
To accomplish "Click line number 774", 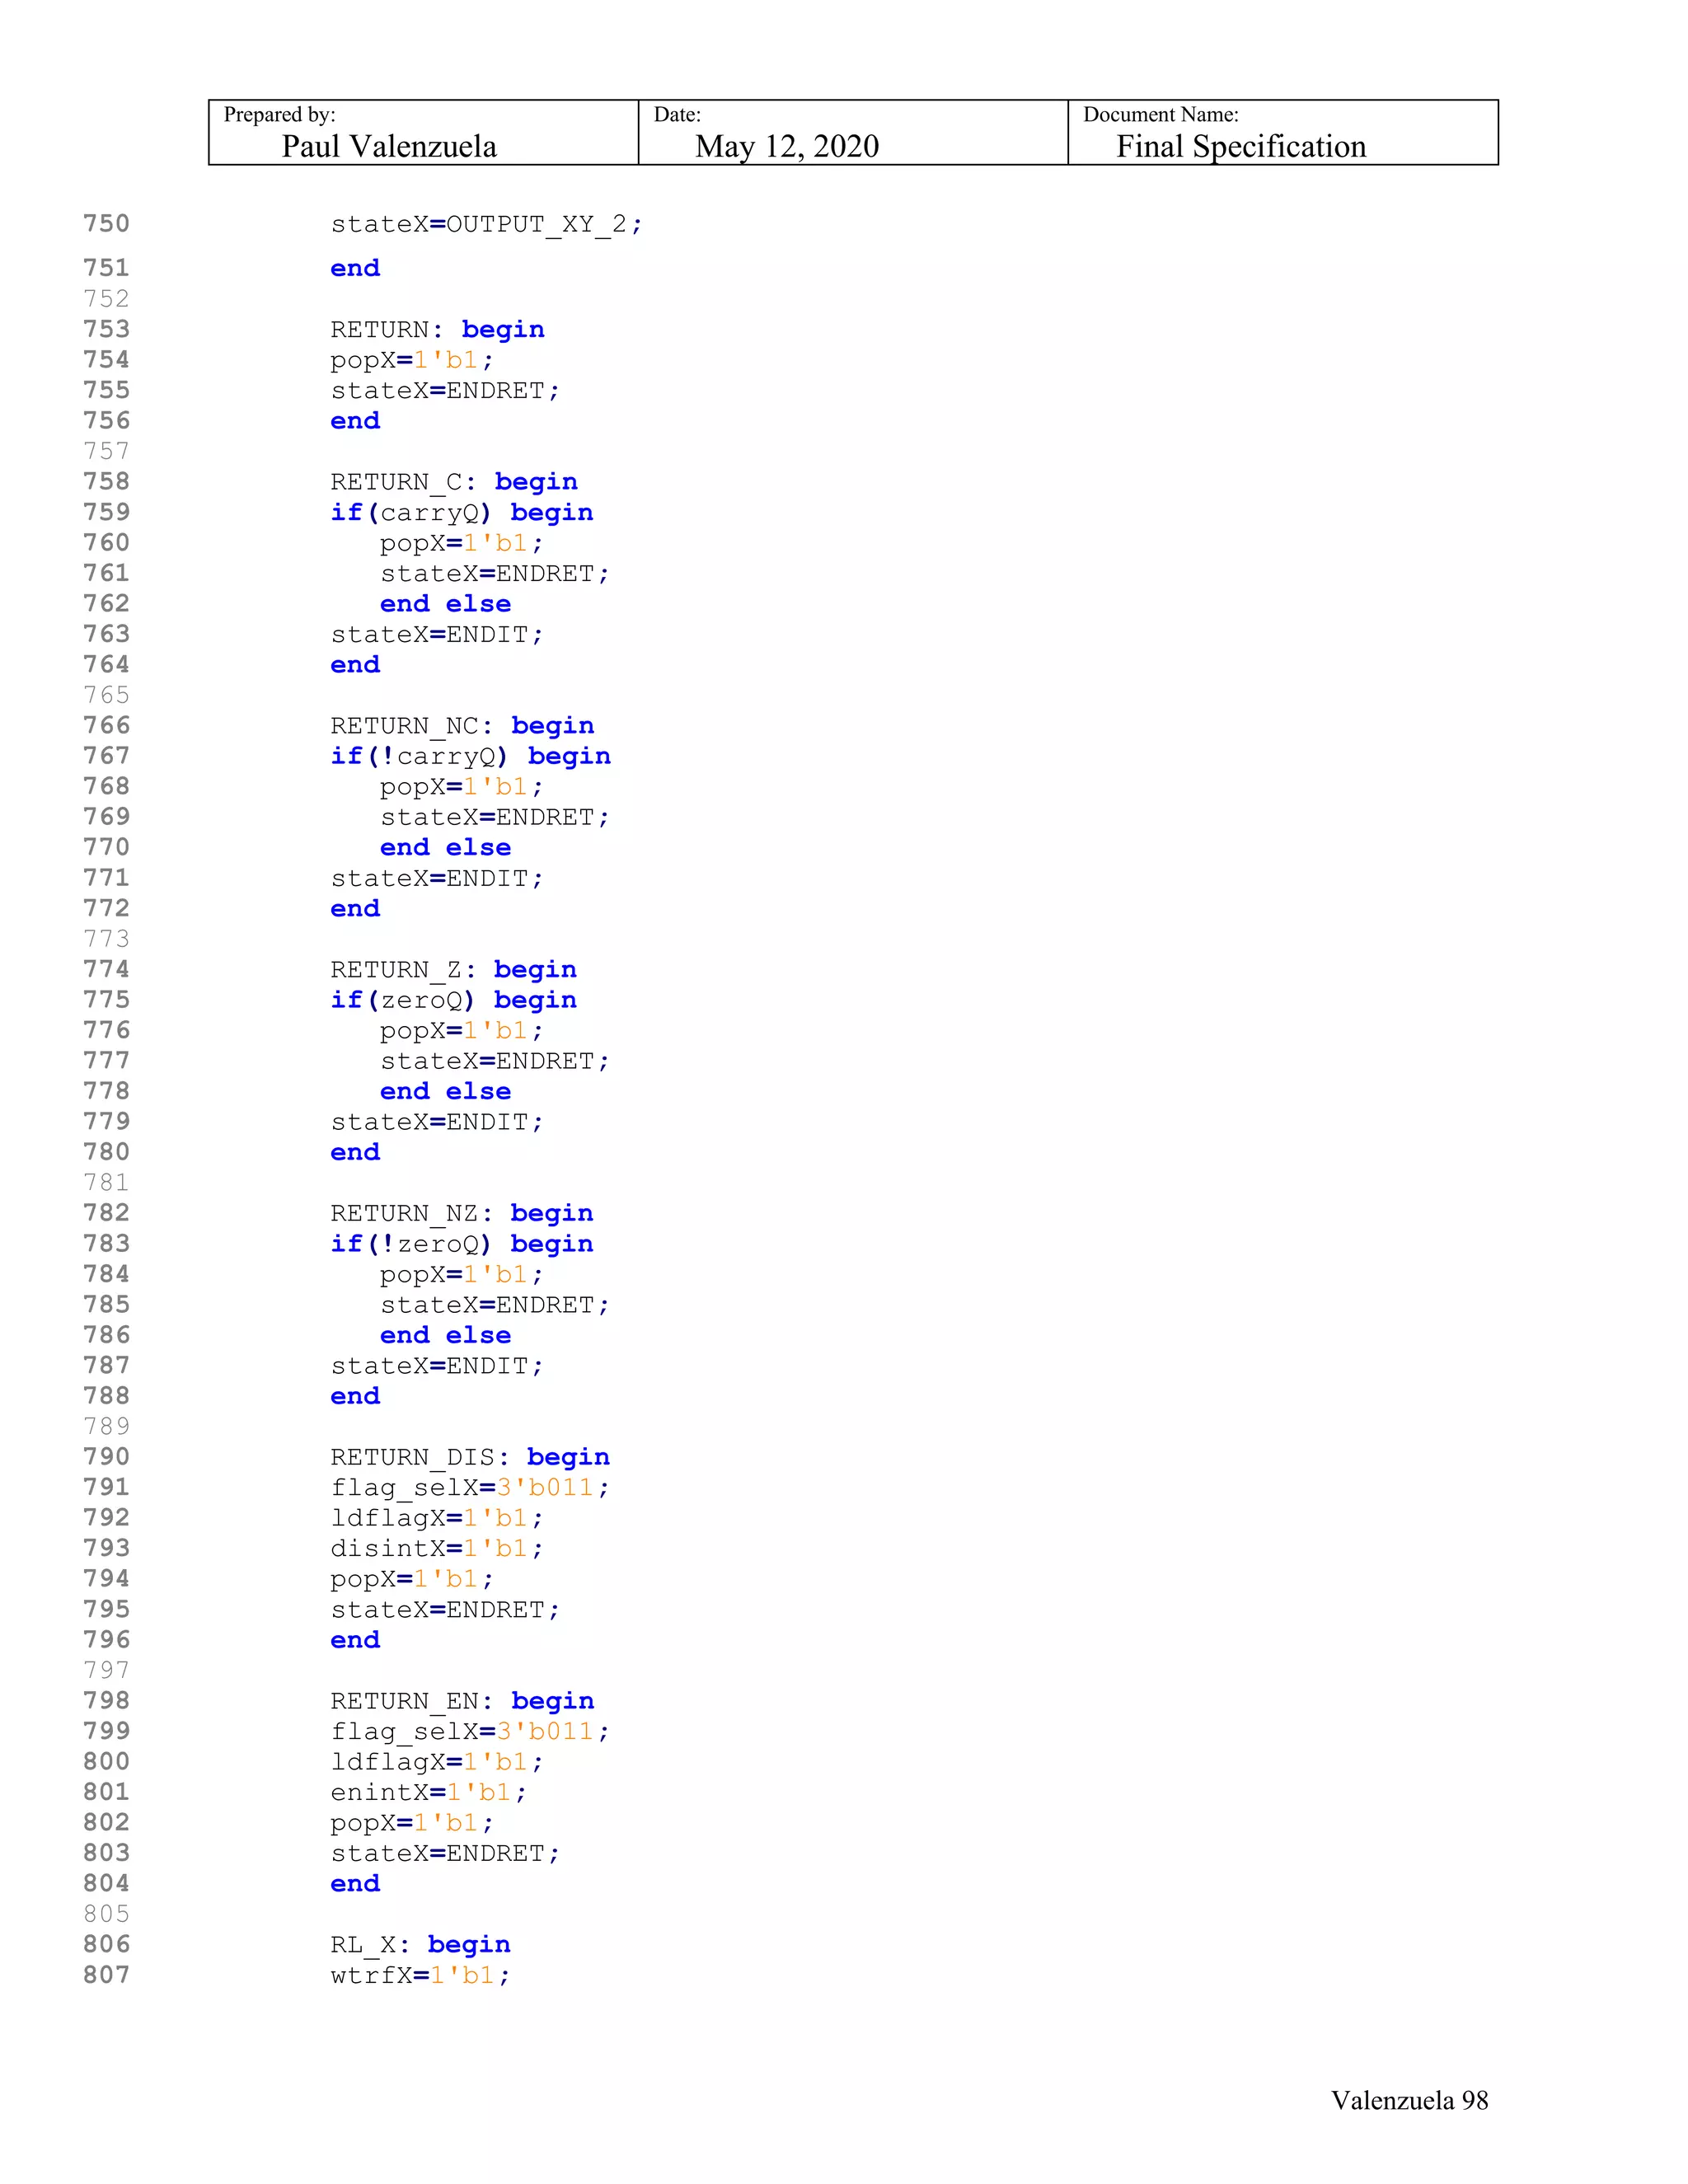I will [106, 969].
